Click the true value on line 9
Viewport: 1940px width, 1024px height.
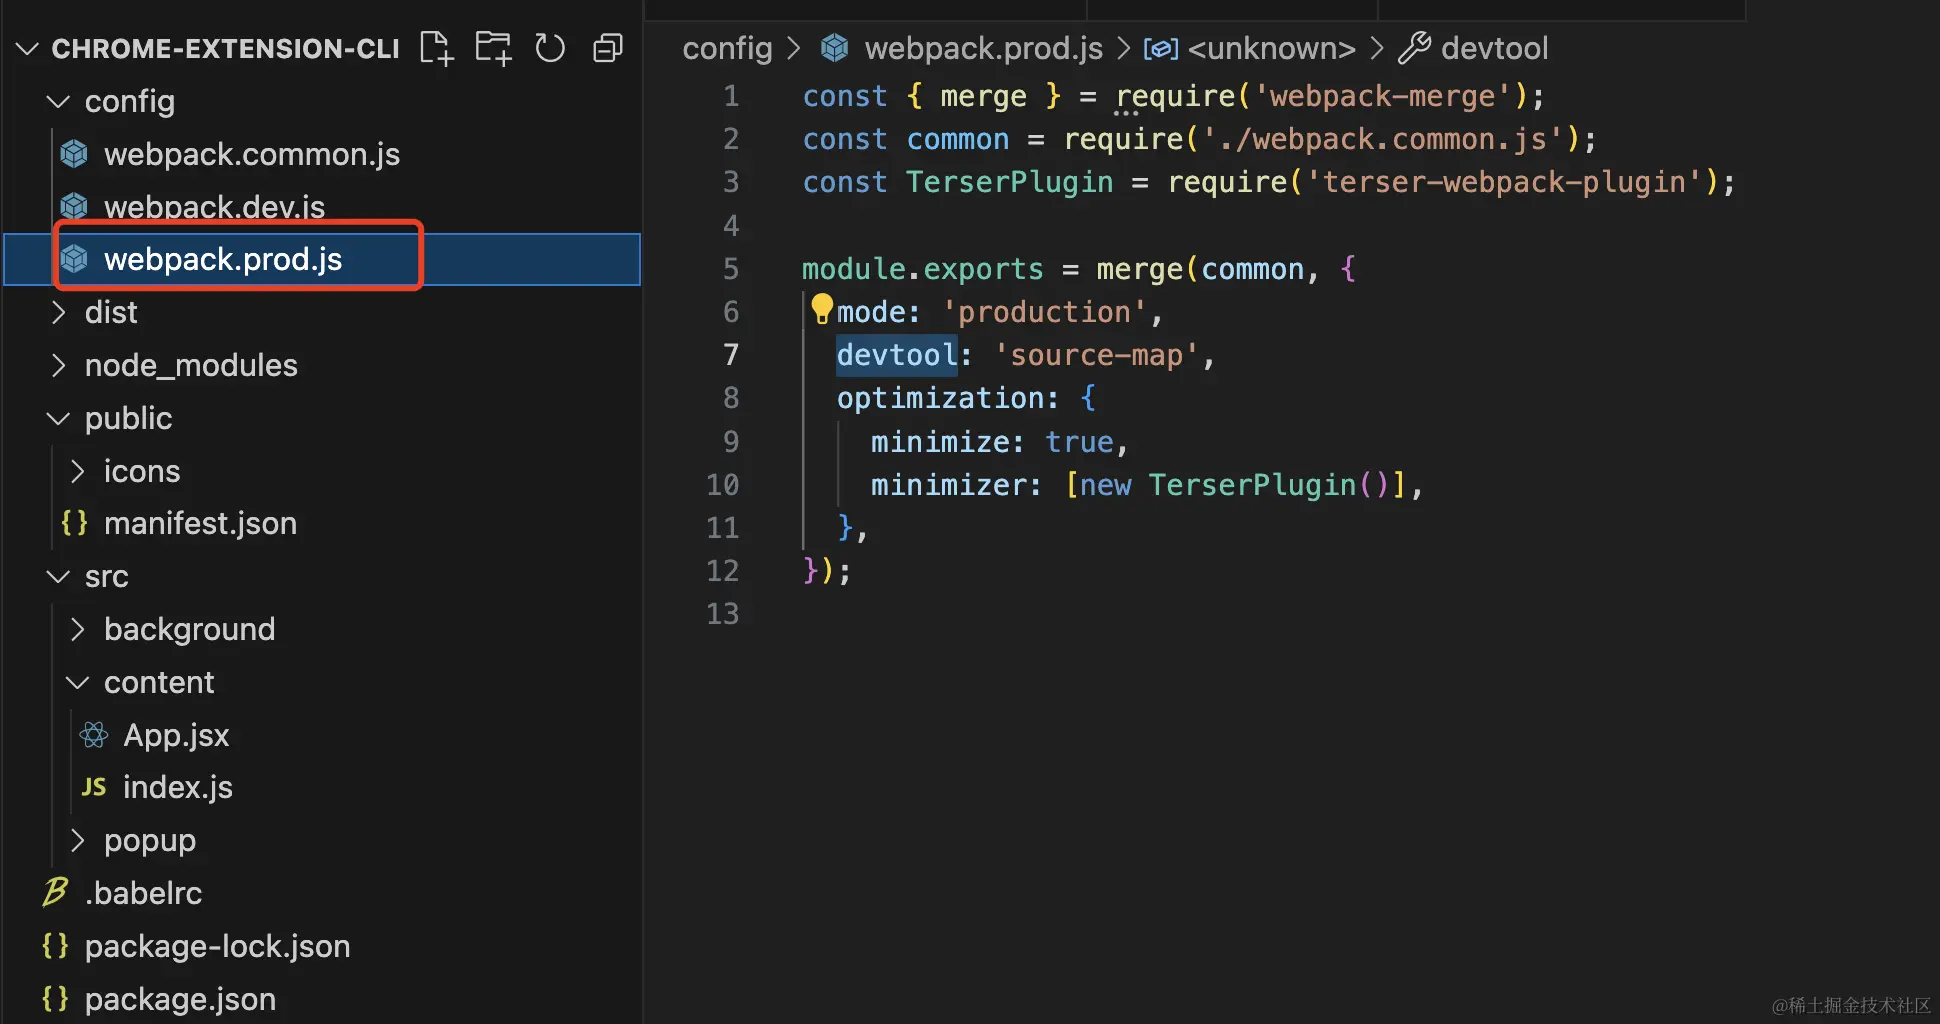(x=1079, y=442)
